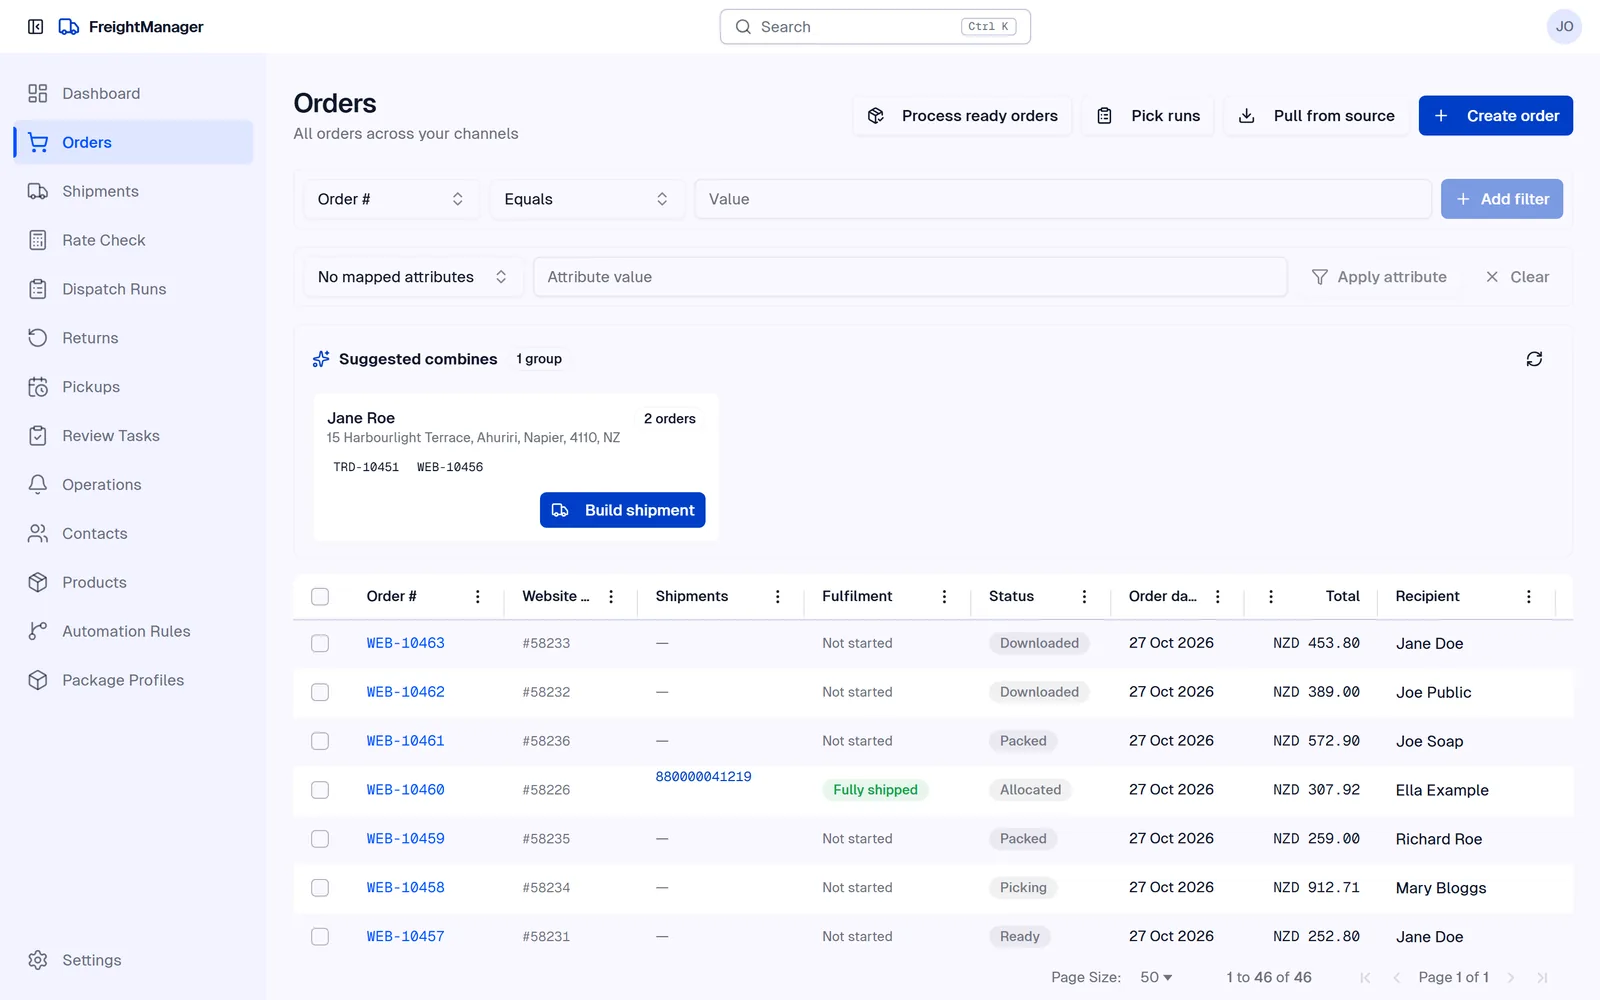Open Fulfilment column options menu
Screen dimensions: 1600x1000
tap(944, 597)
